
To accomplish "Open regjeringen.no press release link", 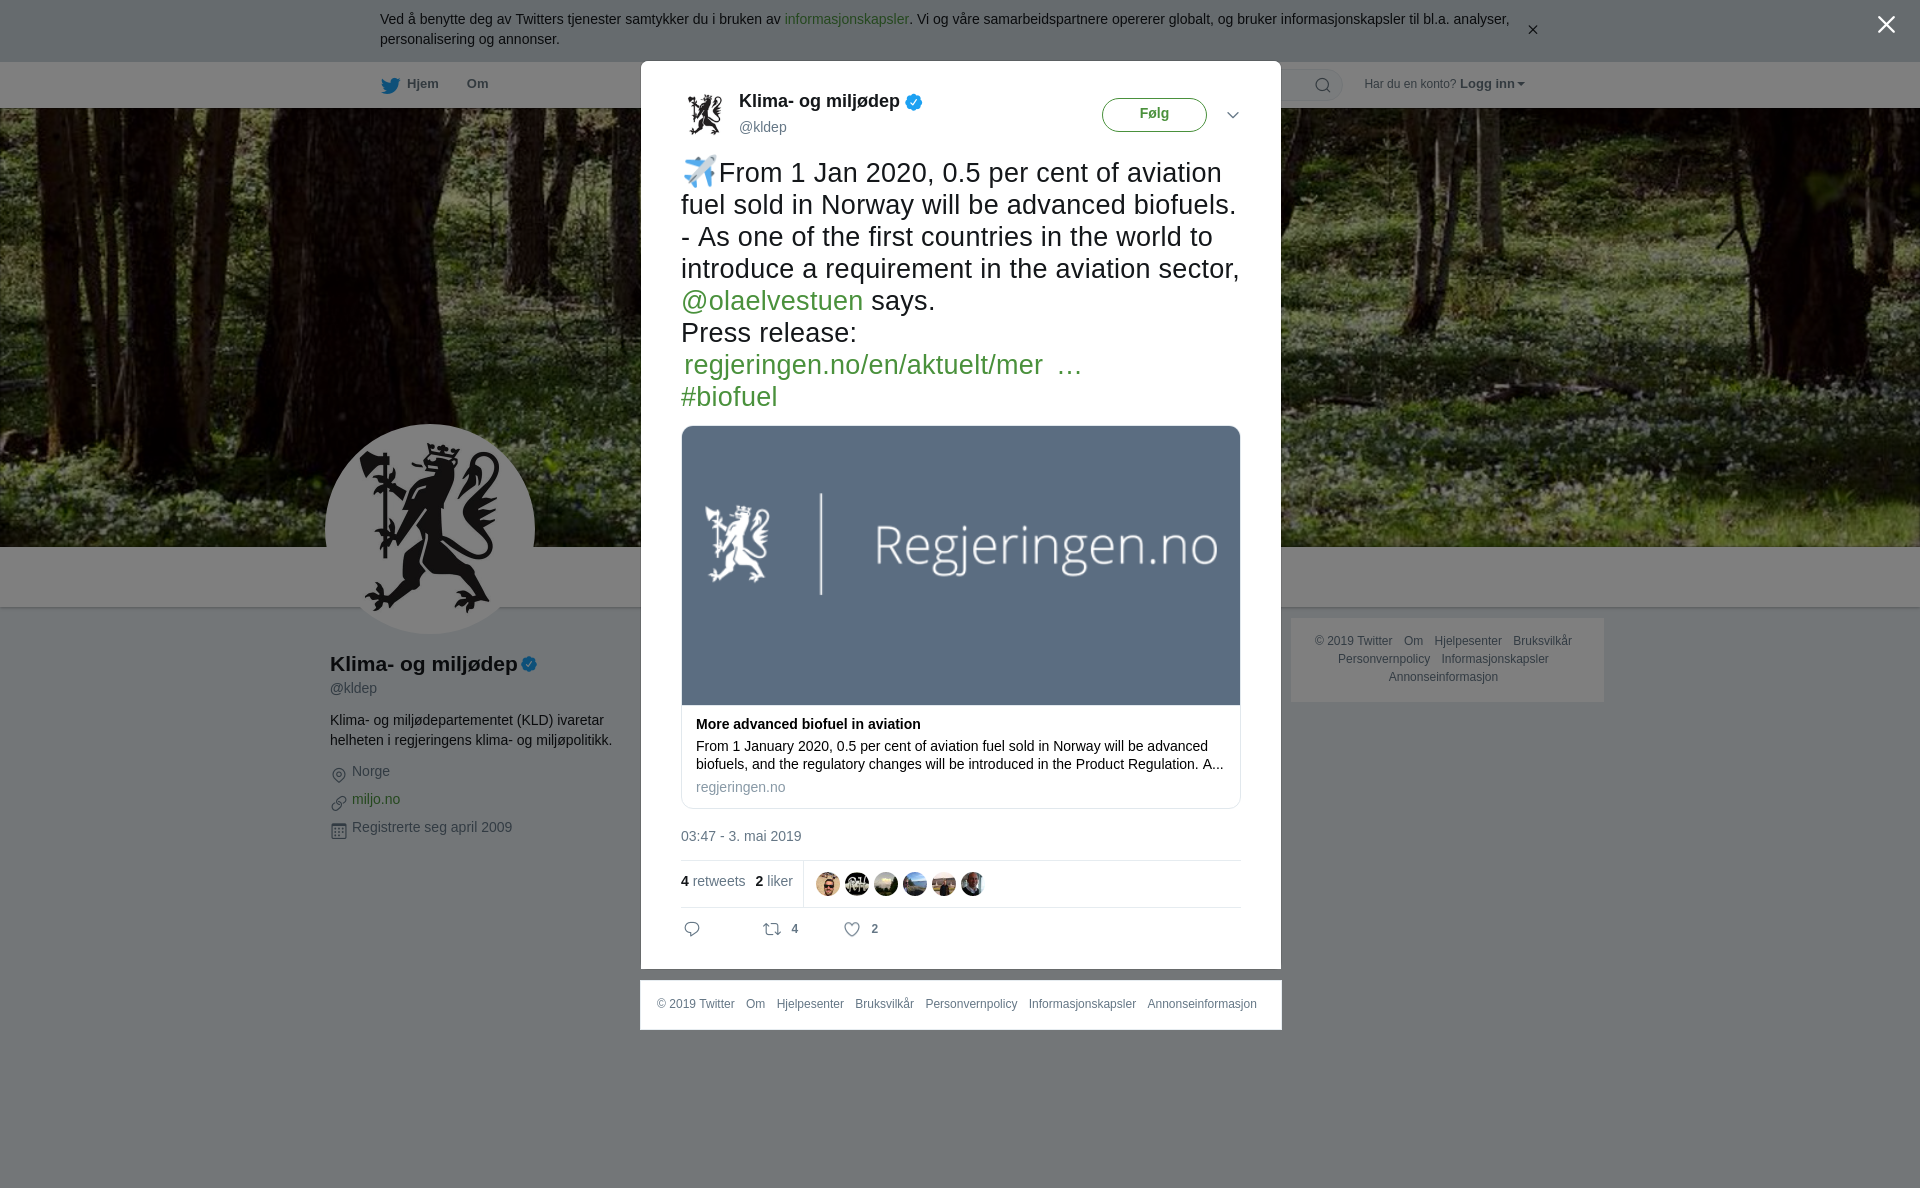I will point(882,365).
